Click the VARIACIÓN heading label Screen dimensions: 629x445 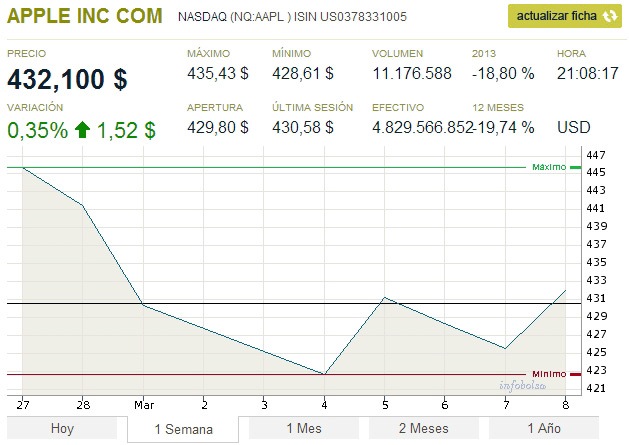pyautogui.click(x=35, y=108)
